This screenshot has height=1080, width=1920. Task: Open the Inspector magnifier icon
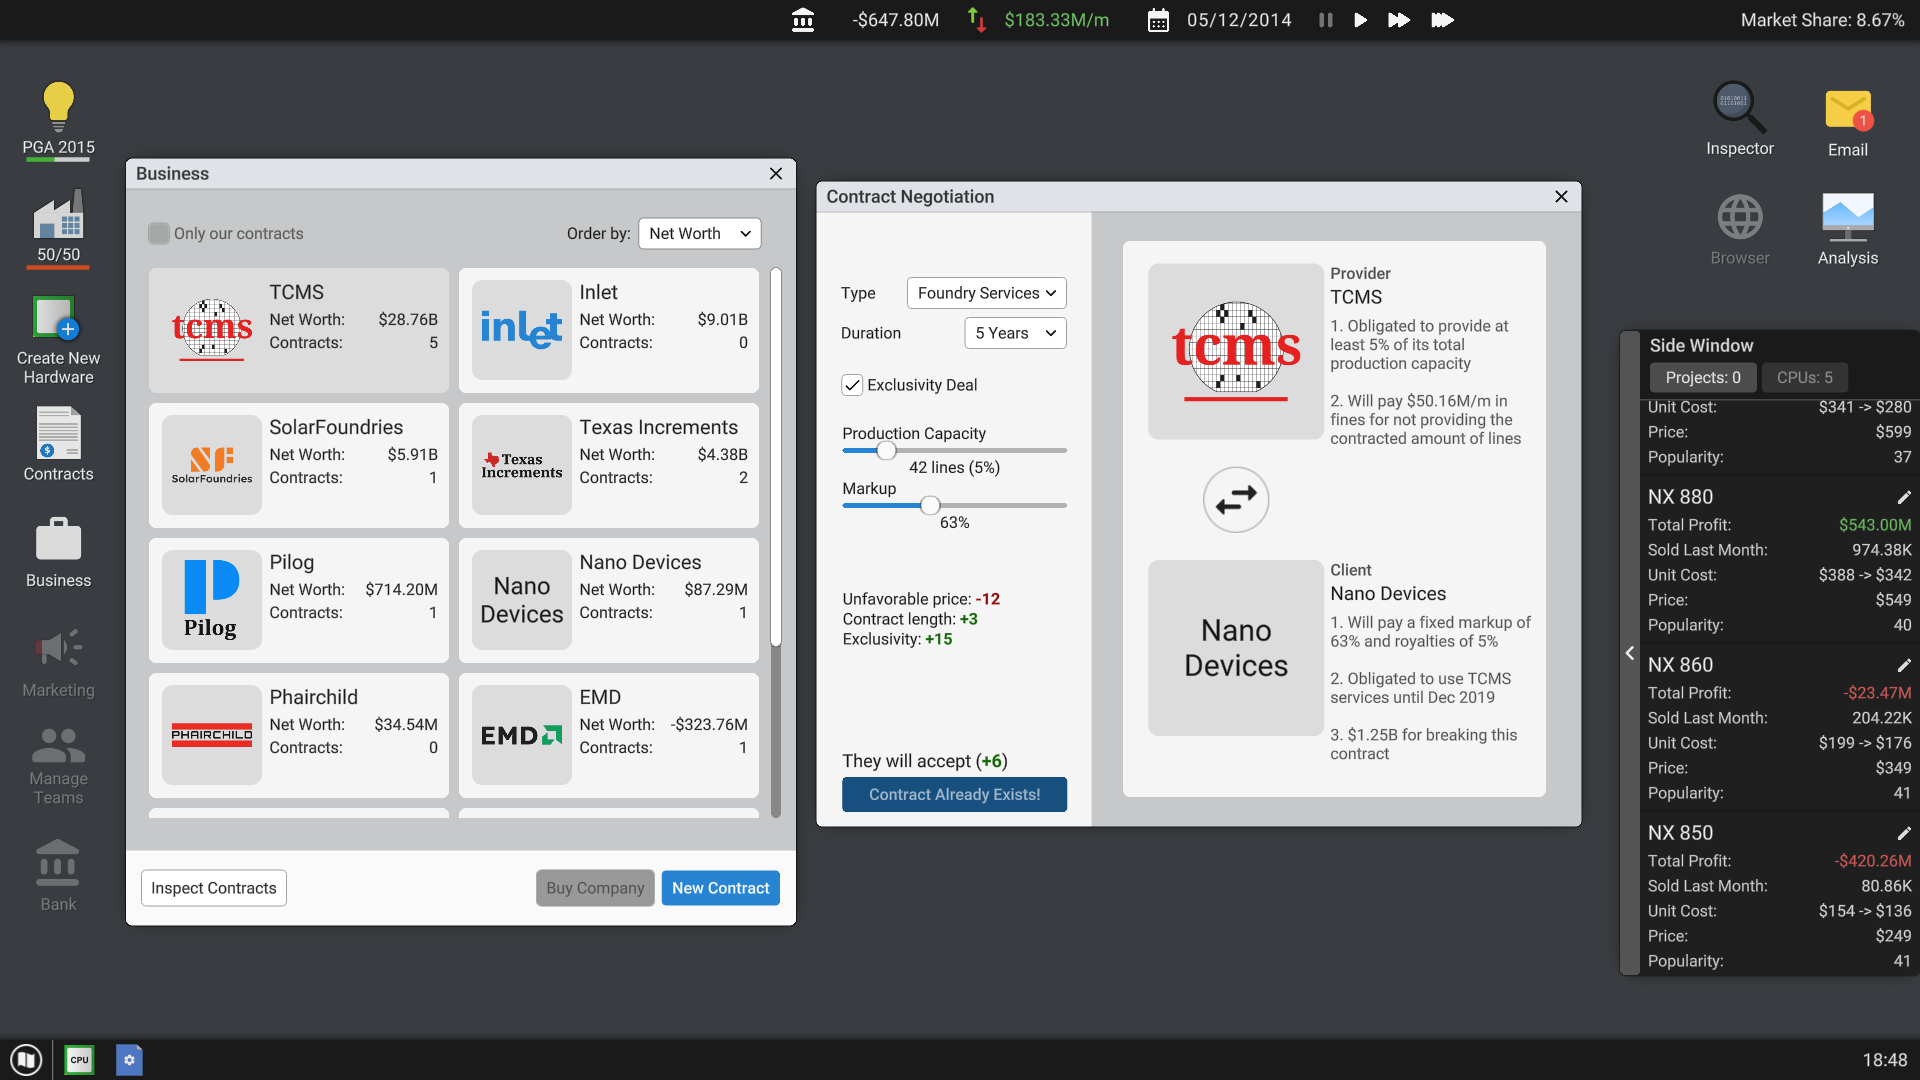click(x=1739, y=108)
